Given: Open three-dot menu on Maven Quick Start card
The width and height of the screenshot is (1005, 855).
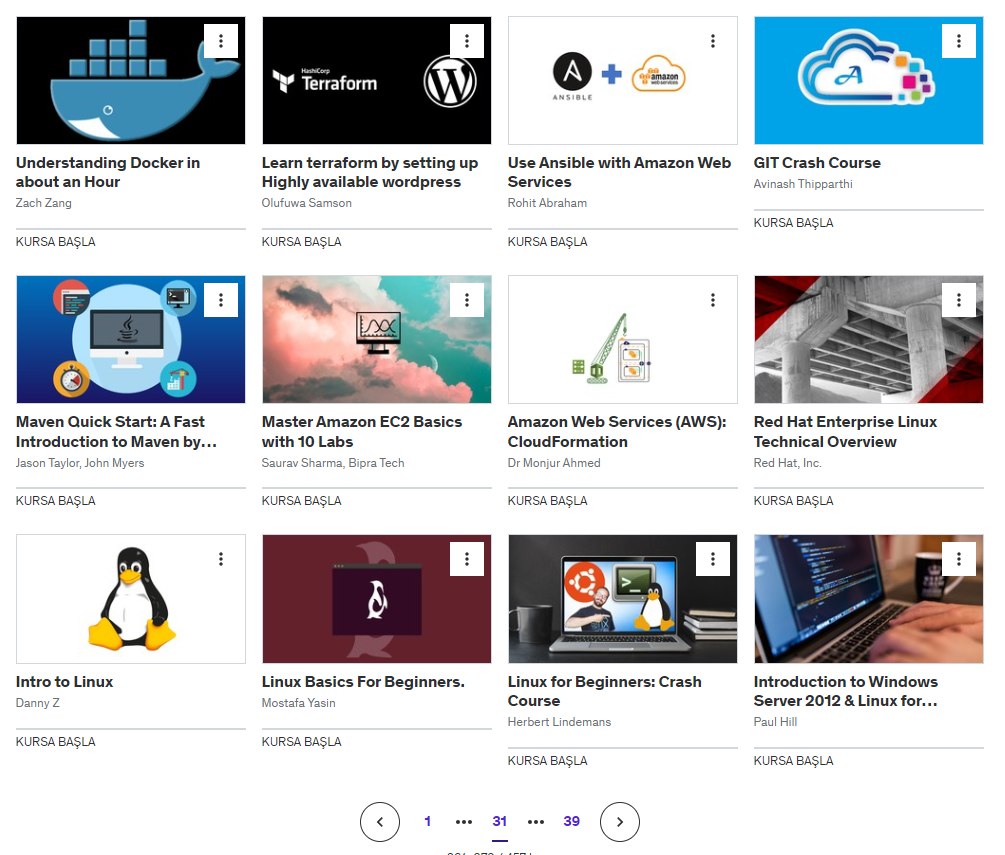Looking at the screenshot, I should [221, 300].
